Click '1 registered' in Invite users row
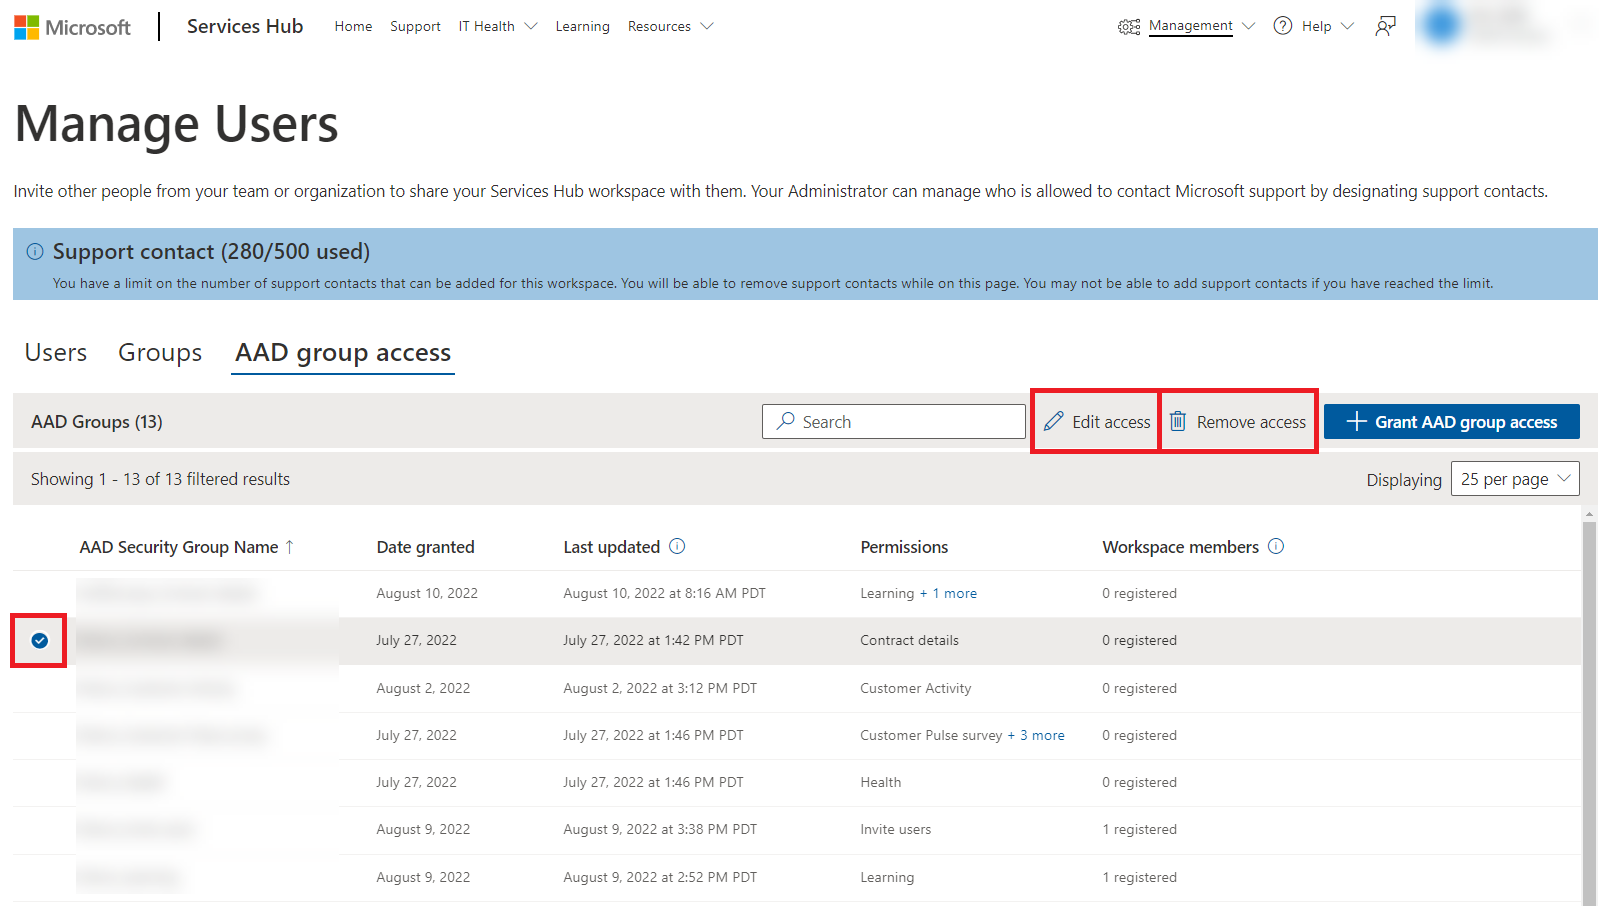The width and height of the screenshot is (1607, 906). point(1139,829)
